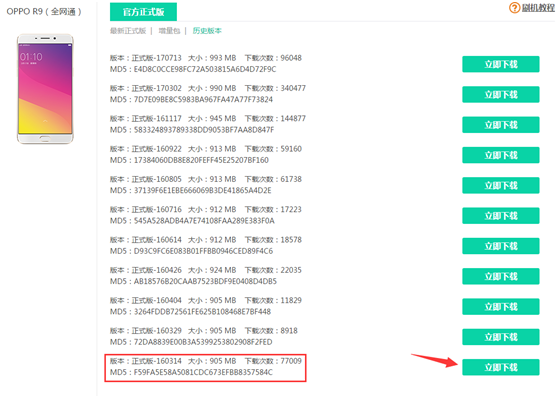
Task: Download version 正式版-170713
Action: (501, 64)
